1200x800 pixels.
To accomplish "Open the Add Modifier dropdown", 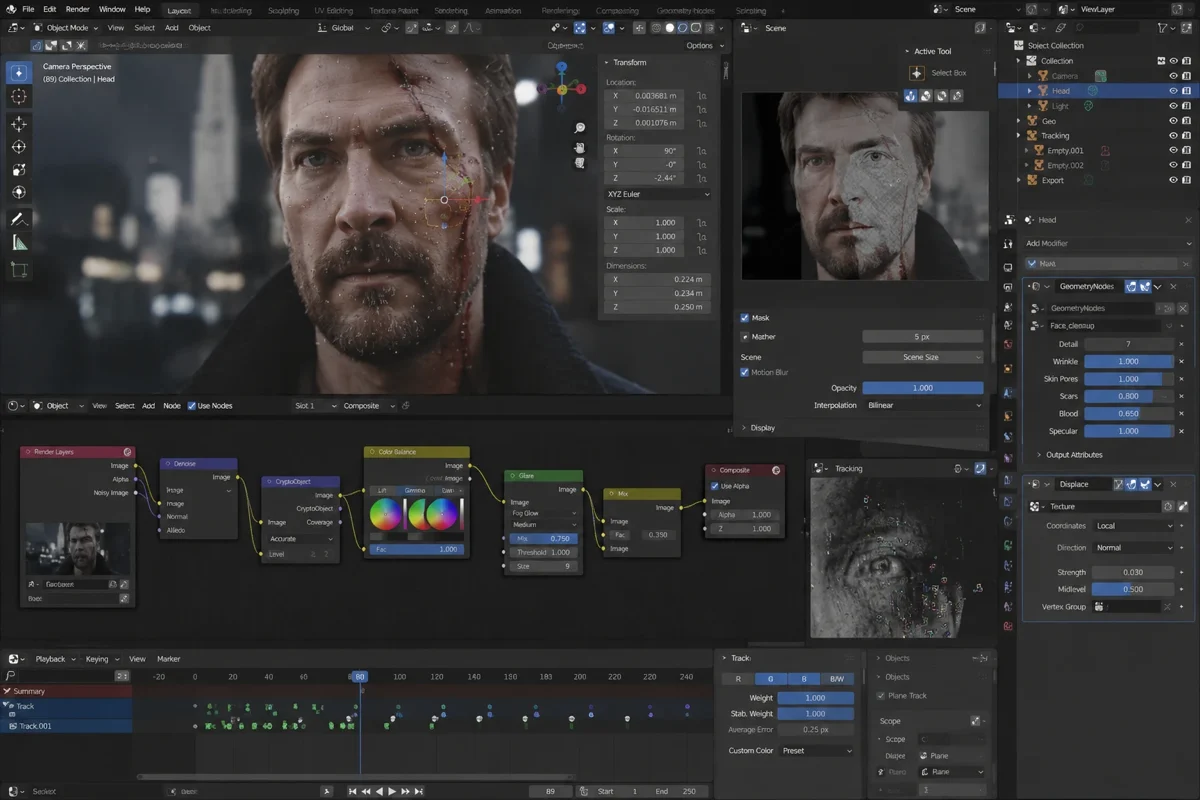I will coord(1108,243).
